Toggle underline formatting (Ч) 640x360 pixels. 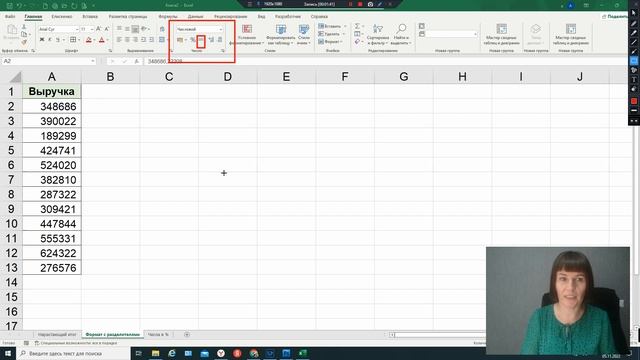point(58,40)
